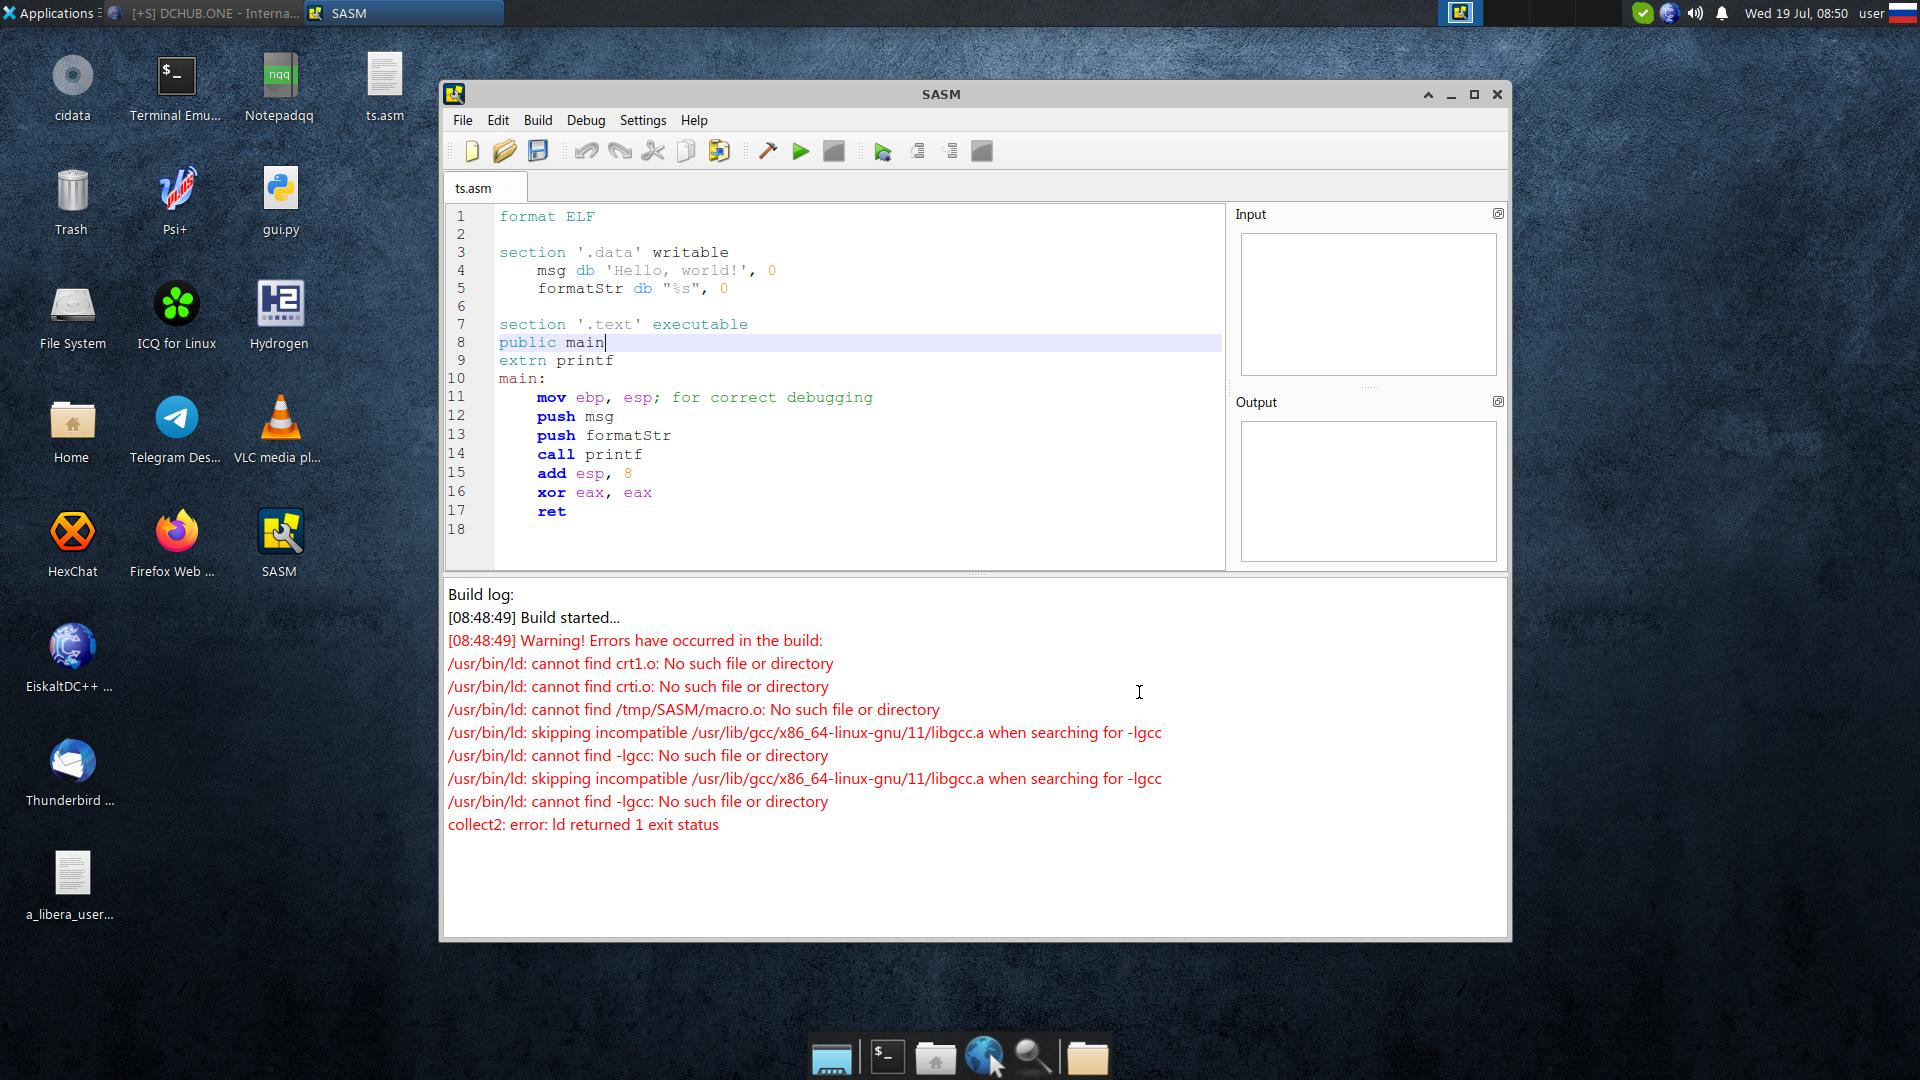The width and height of the screenshot is (1920, 1080).
Task: Click the volume icon in system tray
Action: click(1695, 13)
